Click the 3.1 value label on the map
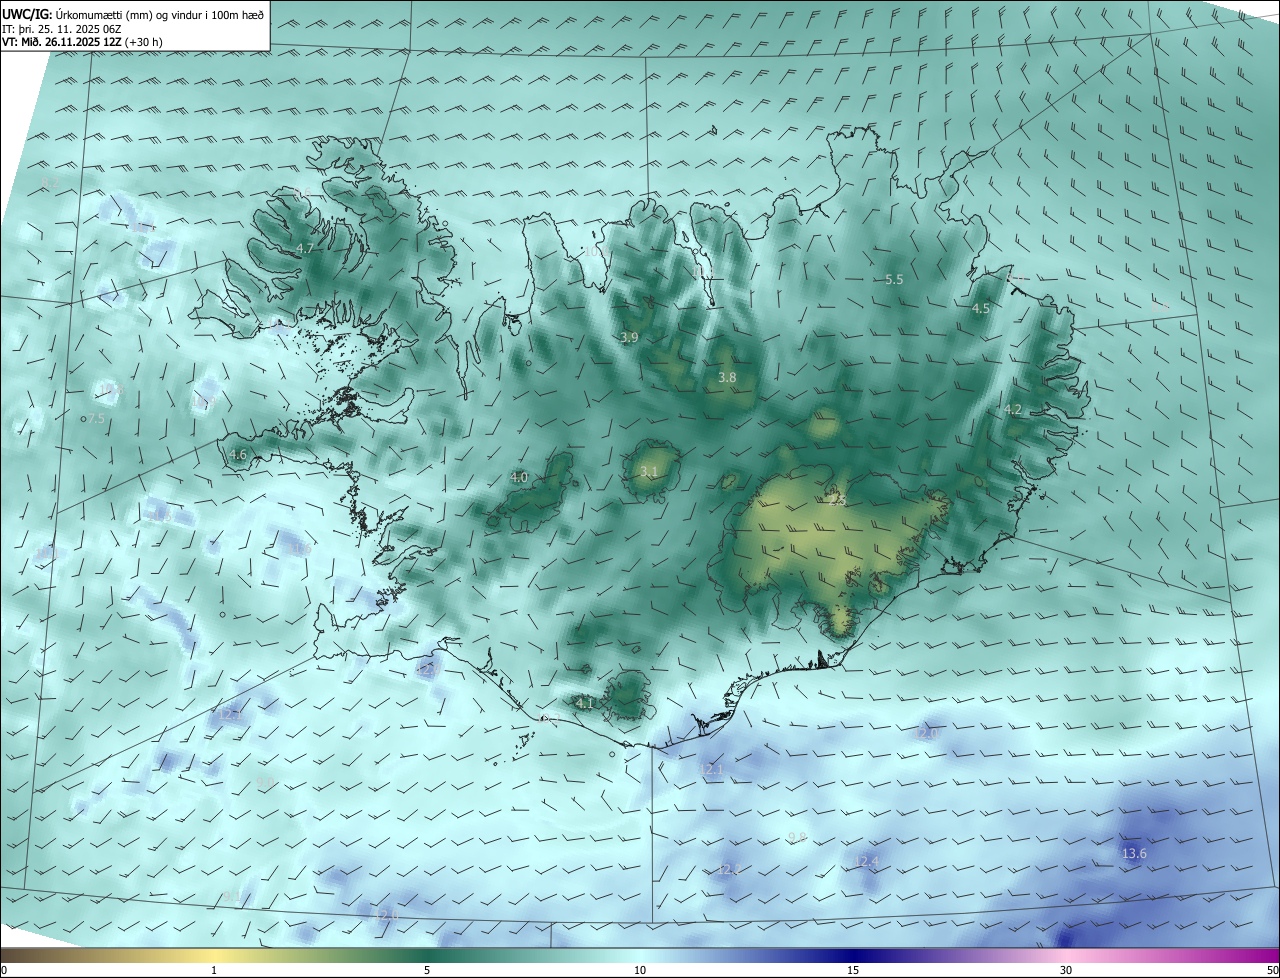The width and height of the screenshot is (1280, 978). (x=649, y=471)
